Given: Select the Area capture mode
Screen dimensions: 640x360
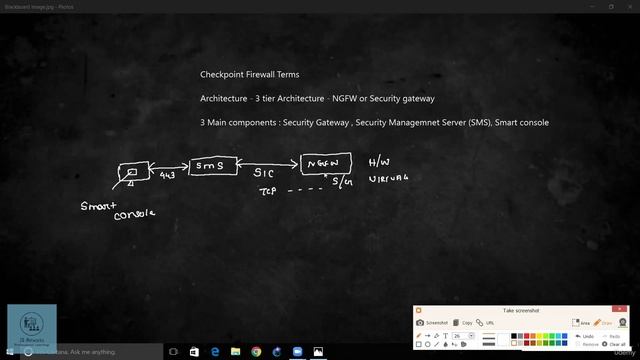Looking at the screenshot, I should coord(580,323).
